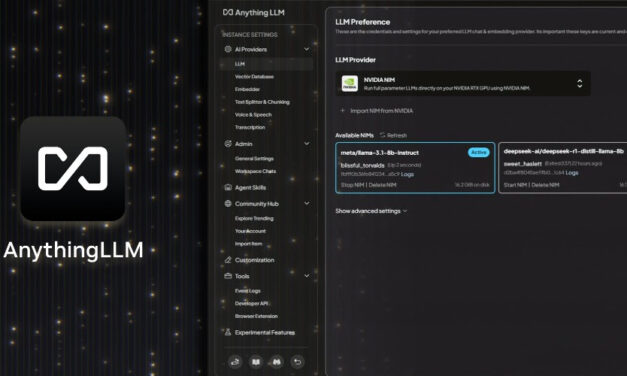Open Import Item in Community Hub

click(249, 244)
